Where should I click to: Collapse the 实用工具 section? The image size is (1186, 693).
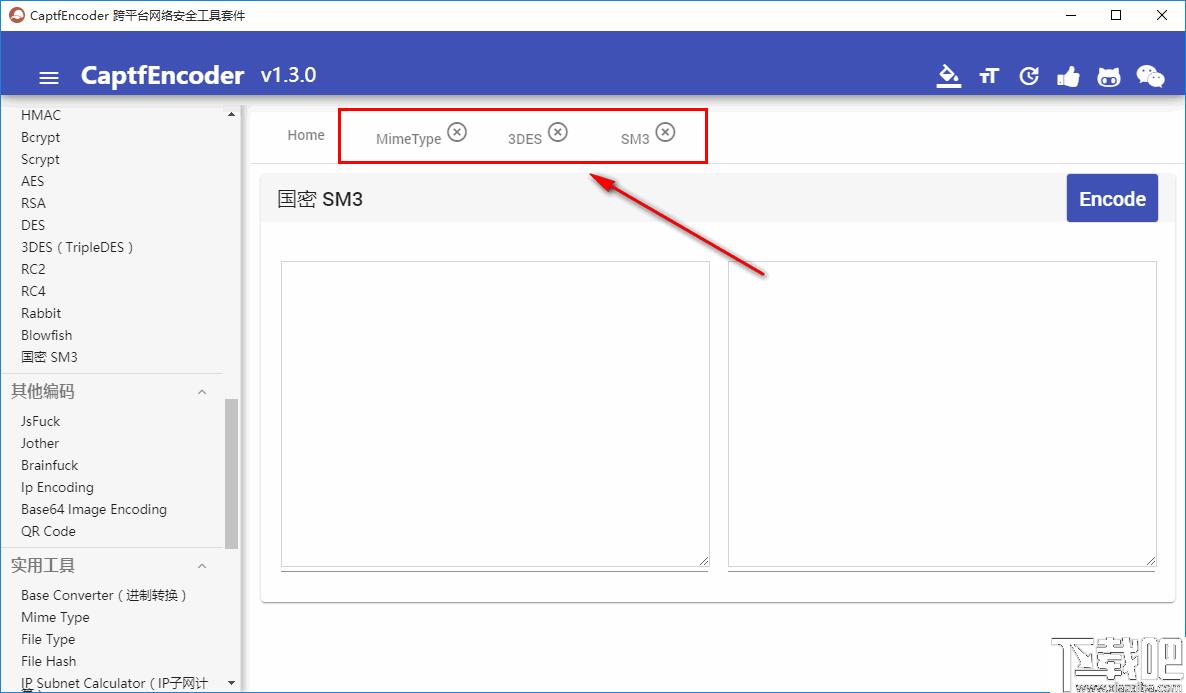[202, 566]
